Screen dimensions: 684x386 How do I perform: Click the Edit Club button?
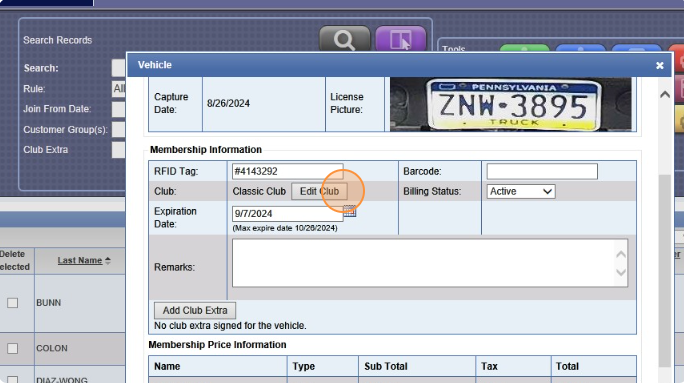pos(319,191)
